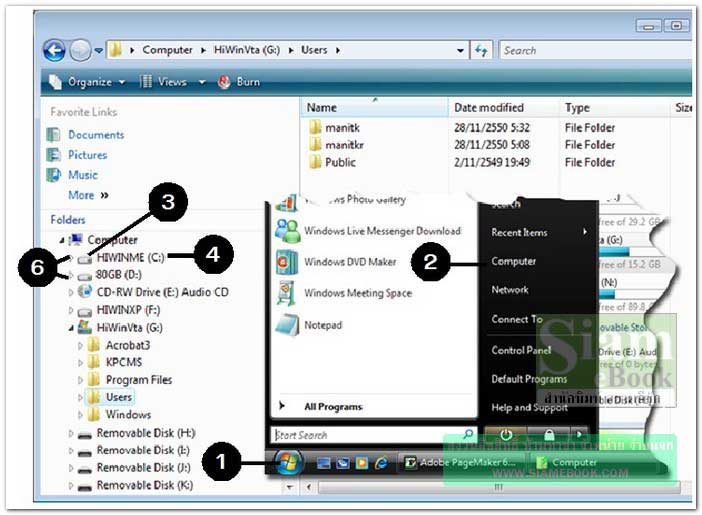Click the Burn toolbar button
This screenshot has width=702, height=515.
239,82
